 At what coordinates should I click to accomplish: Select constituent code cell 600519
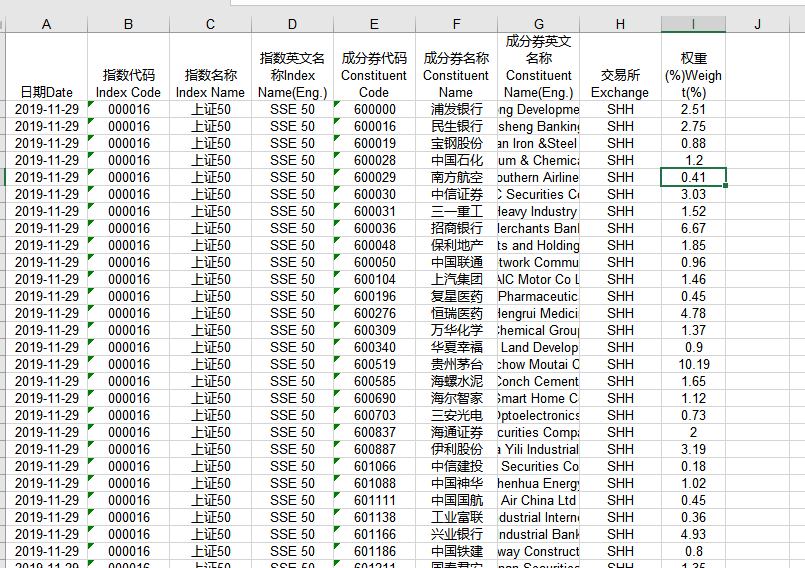[374, 364]
